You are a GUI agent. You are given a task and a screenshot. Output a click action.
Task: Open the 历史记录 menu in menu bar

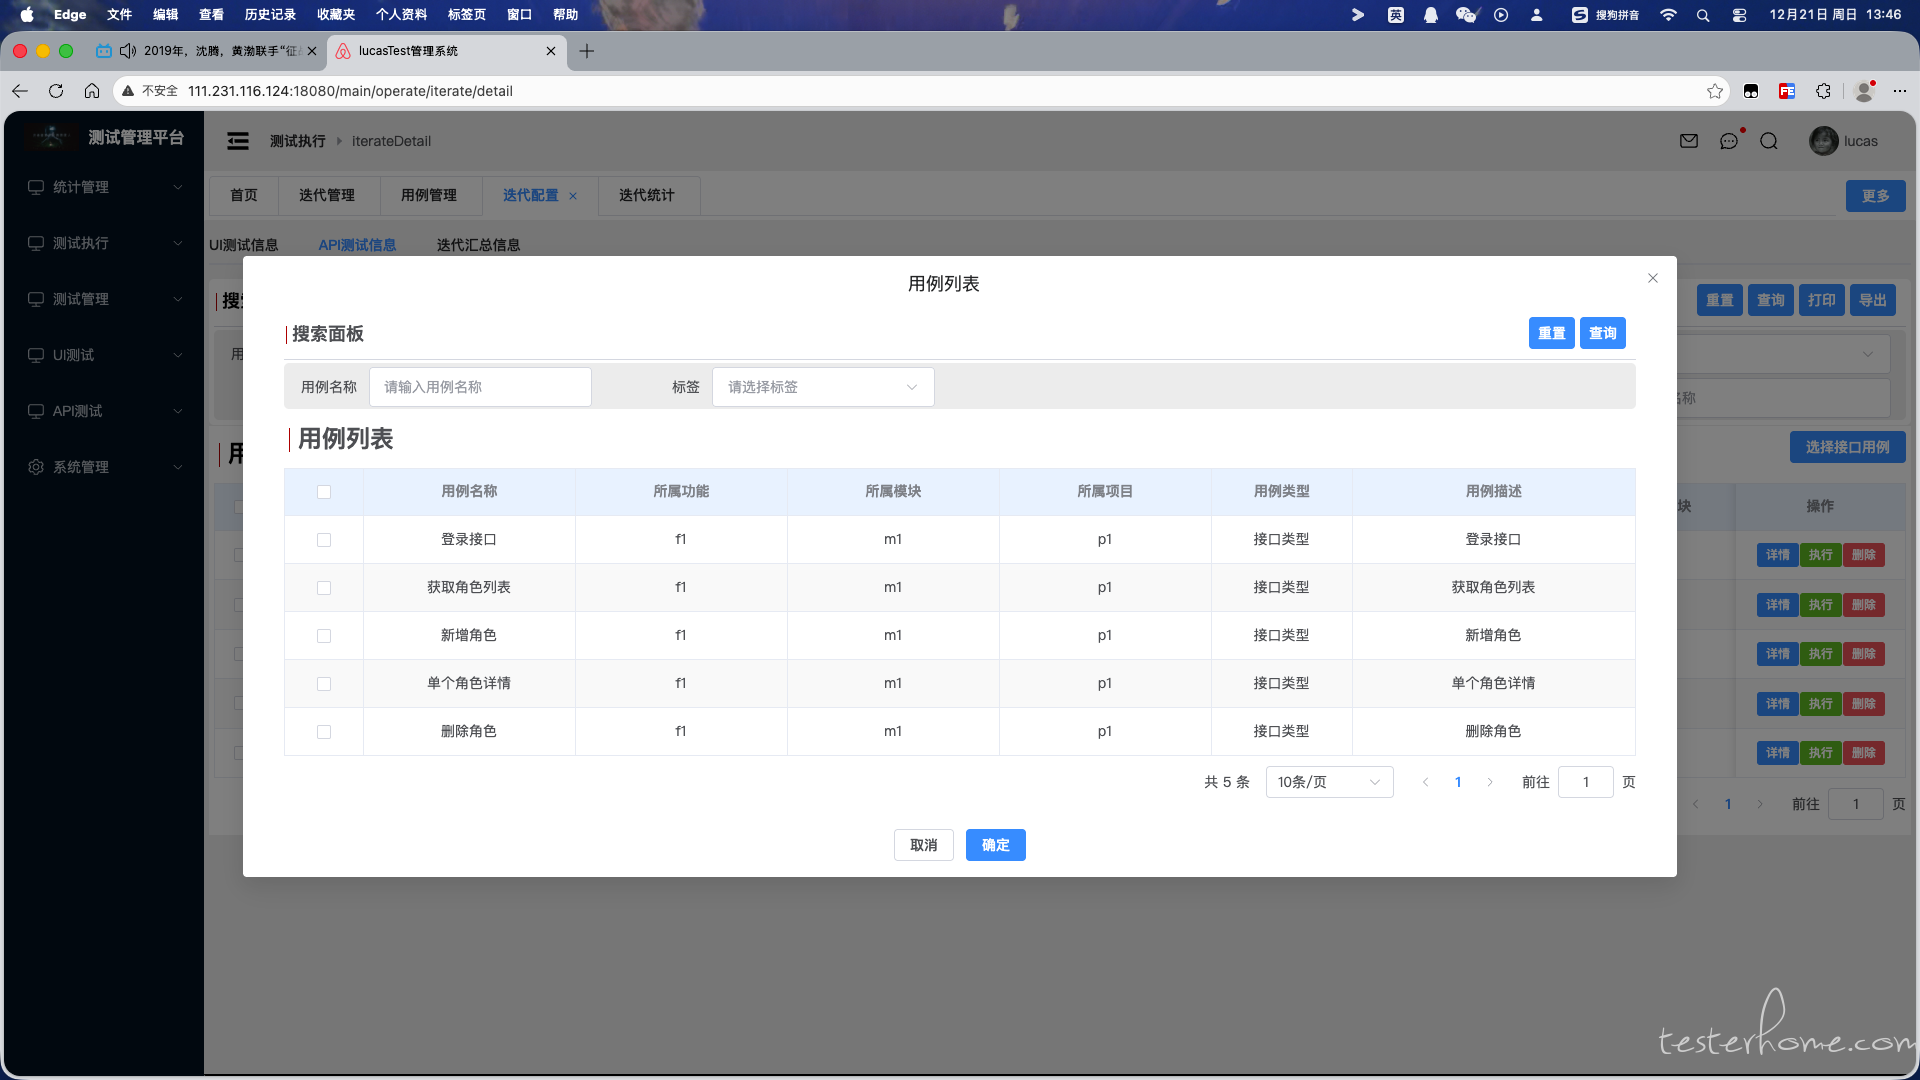270,15
